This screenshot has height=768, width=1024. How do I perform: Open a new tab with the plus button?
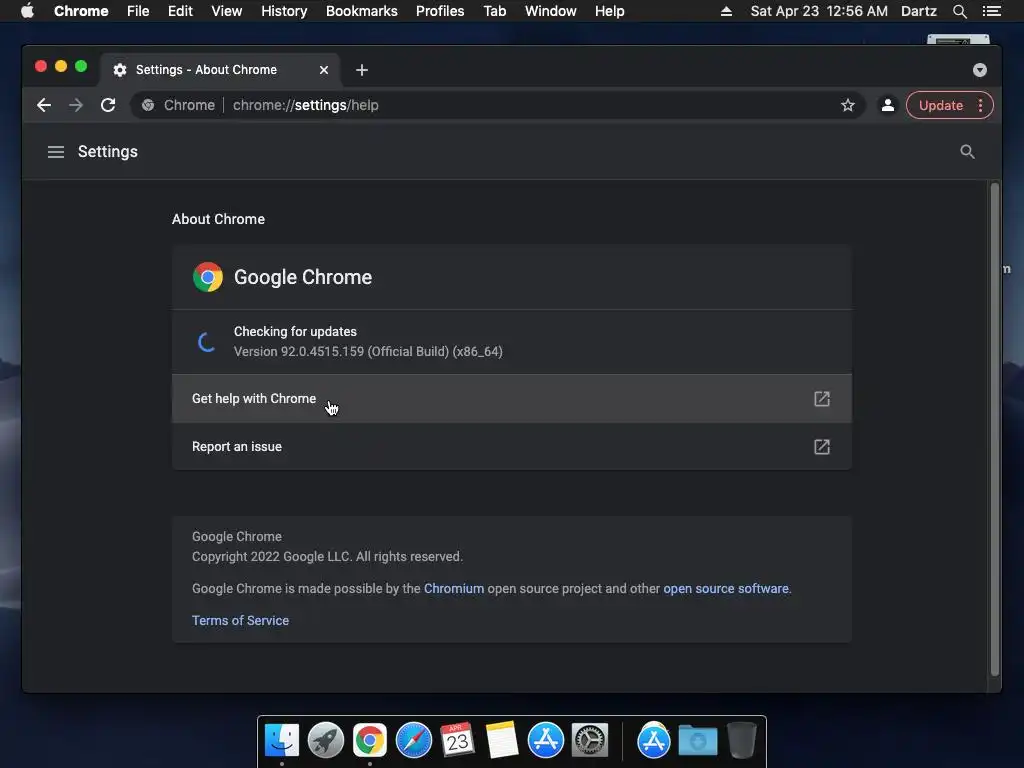point(362,70)
